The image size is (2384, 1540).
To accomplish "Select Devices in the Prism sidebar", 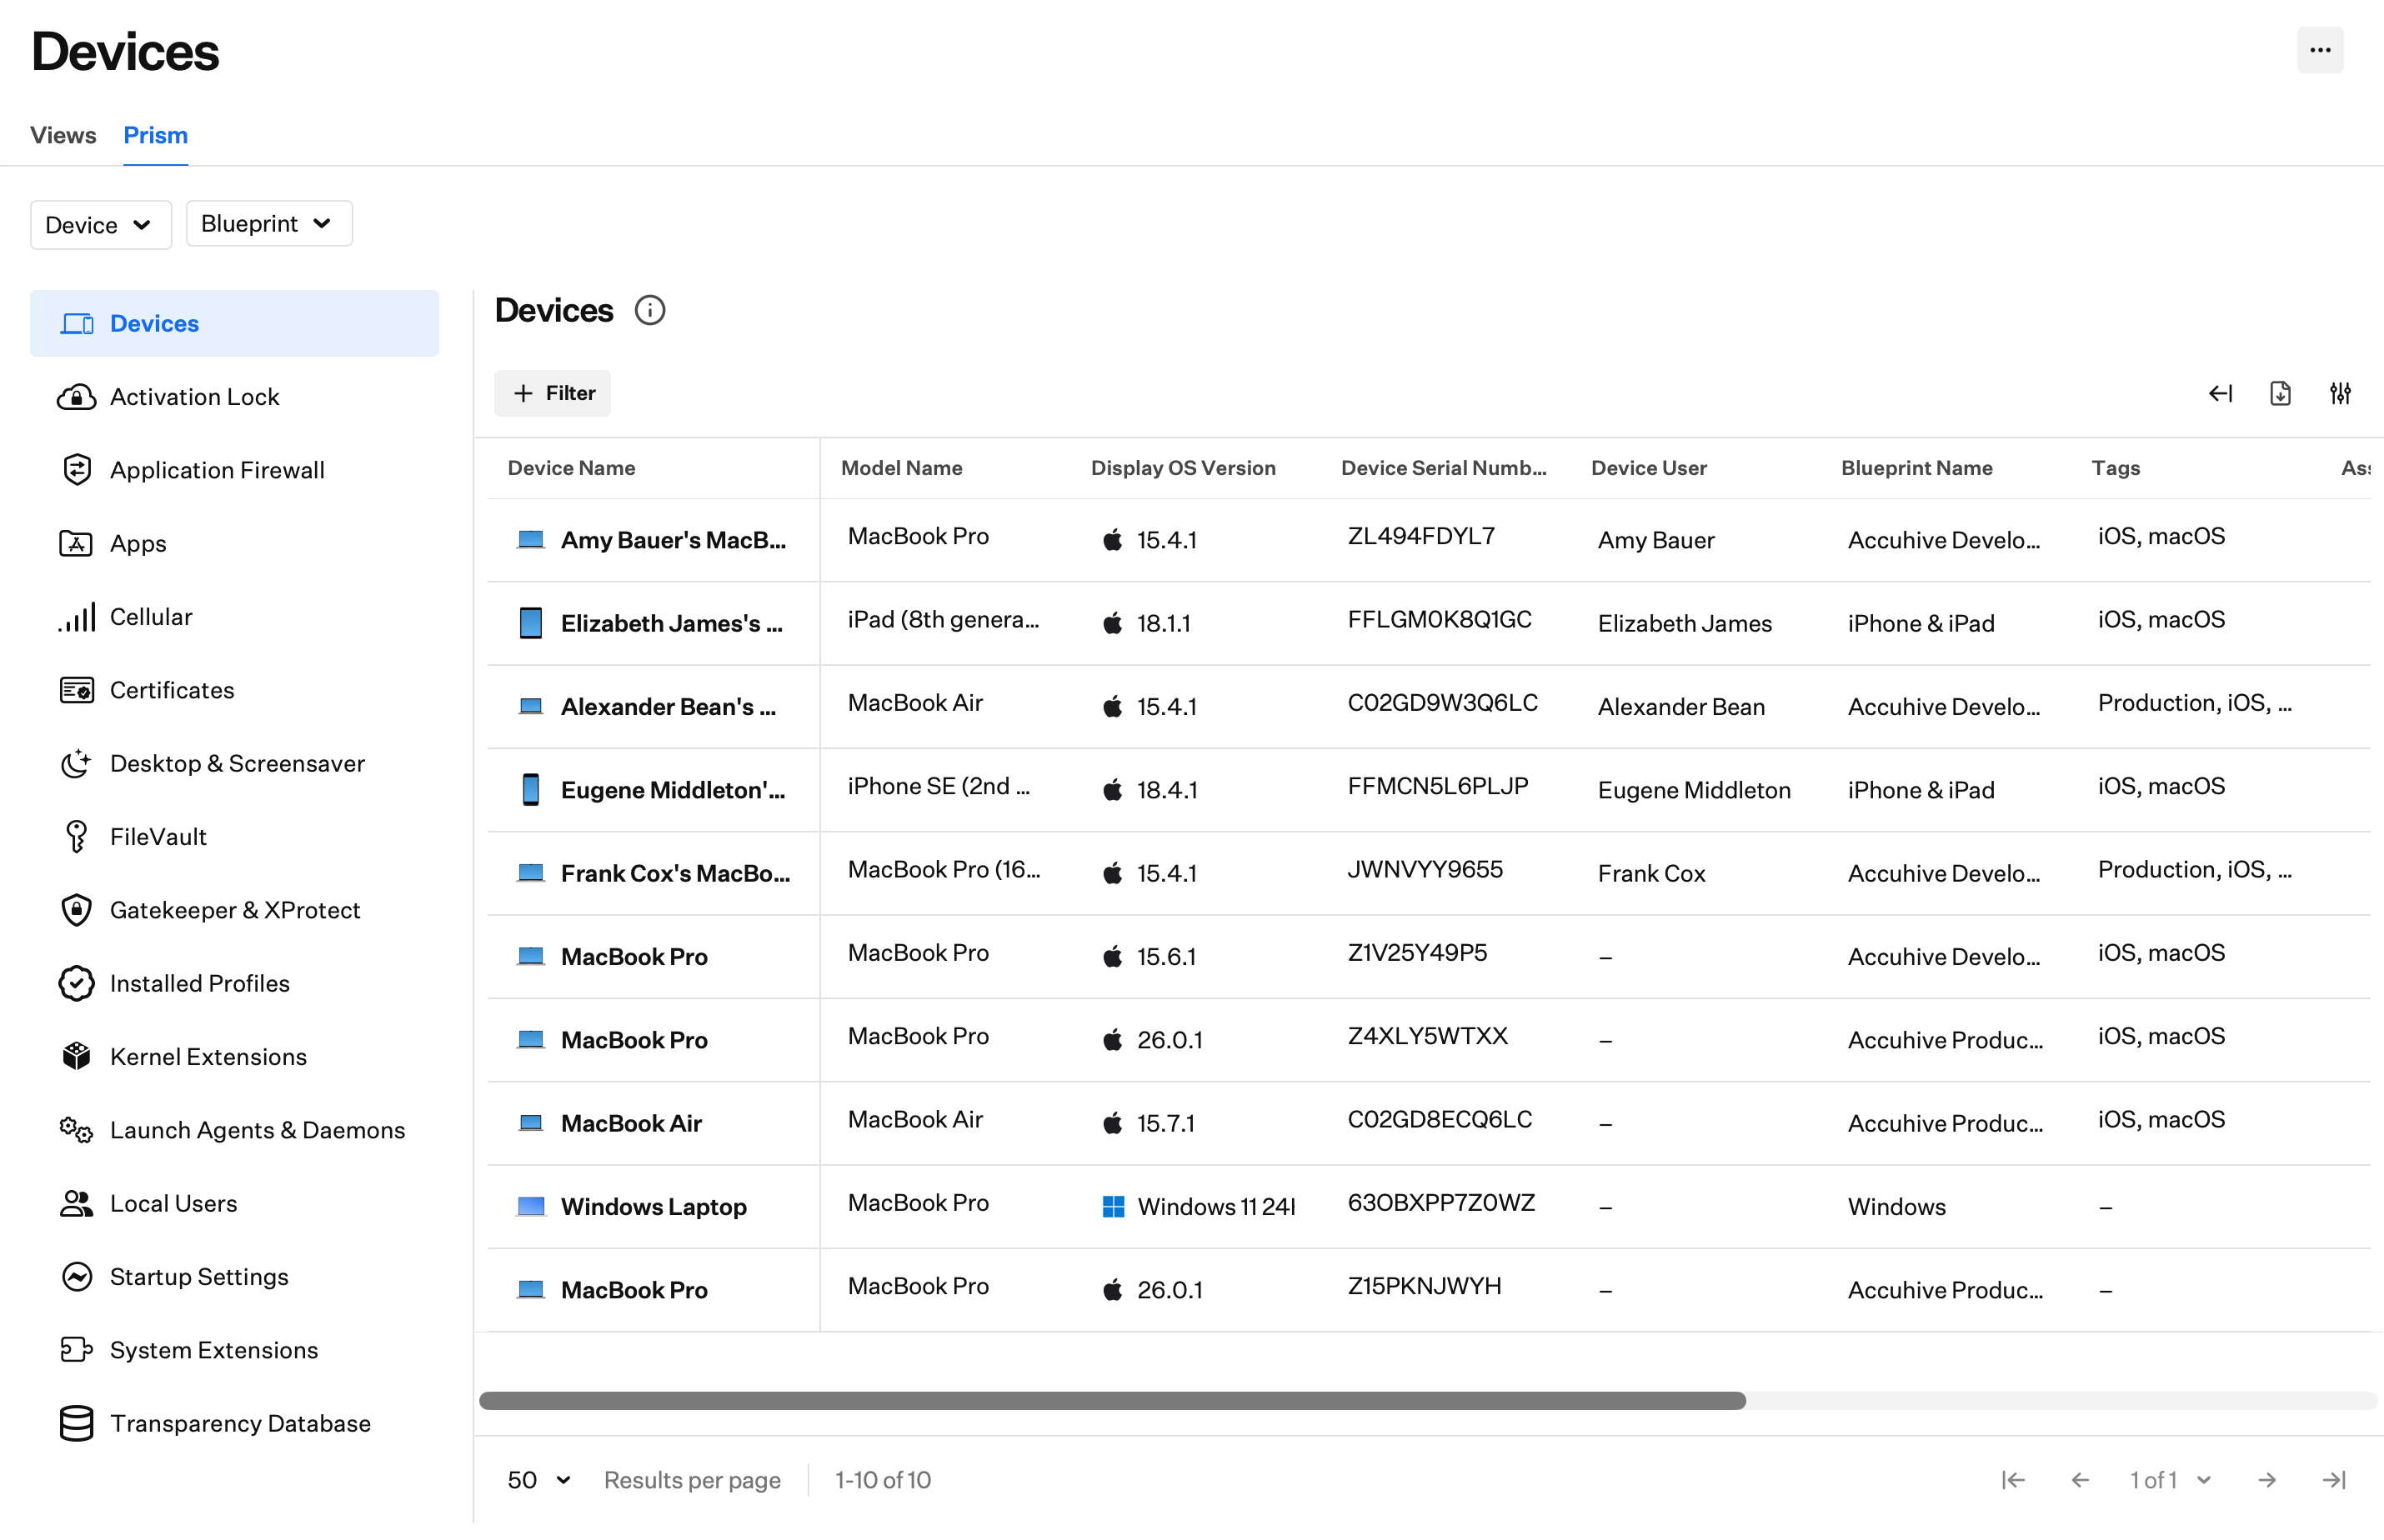I will click(x=234, y=324).
